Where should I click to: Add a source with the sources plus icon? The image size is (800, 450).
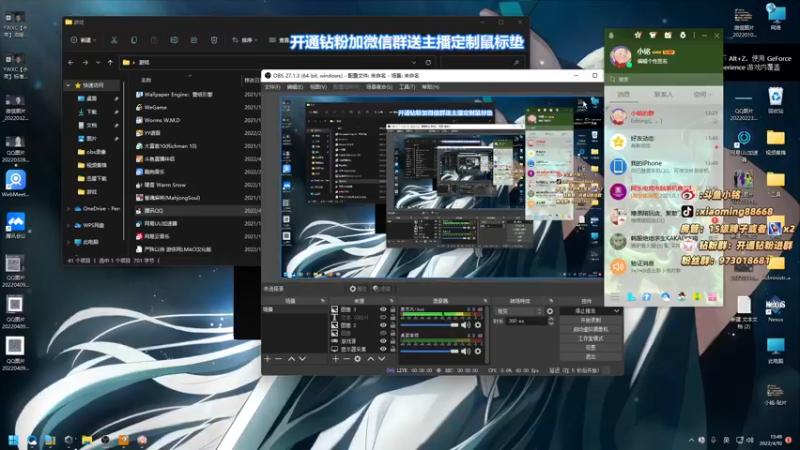[335, 359]
